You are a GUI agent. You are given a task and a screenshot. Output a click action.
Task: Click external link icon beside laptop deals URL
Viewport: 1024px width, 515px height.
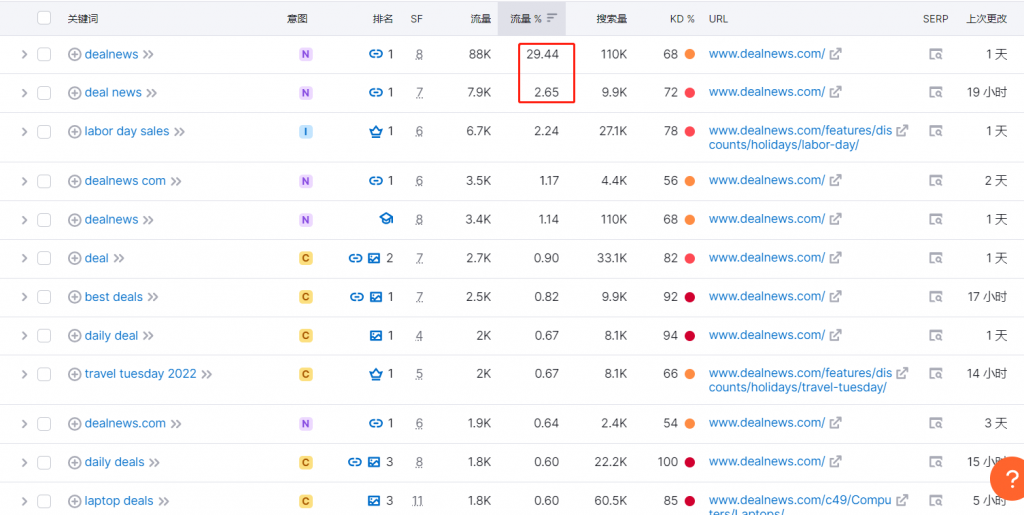point(902,500)
